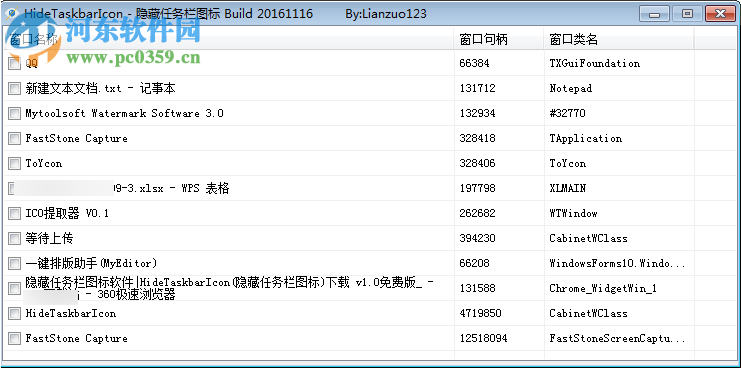Check the 新建文本文档.txt - 记事本 row checkbox
Viewport: 741px width, 368px height.
[15, 88]
